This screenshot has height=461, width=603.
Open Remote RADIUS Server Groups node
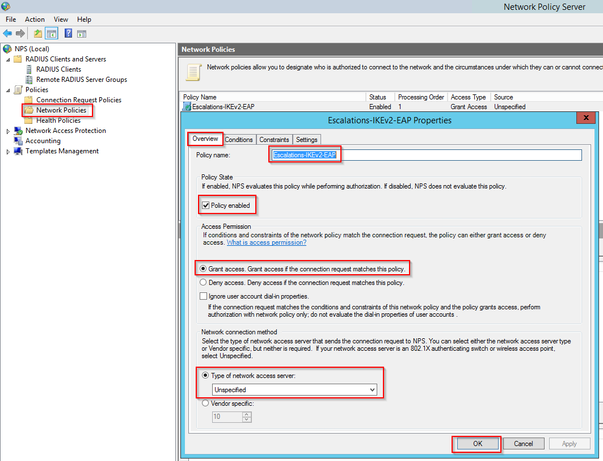pos(82,80)
